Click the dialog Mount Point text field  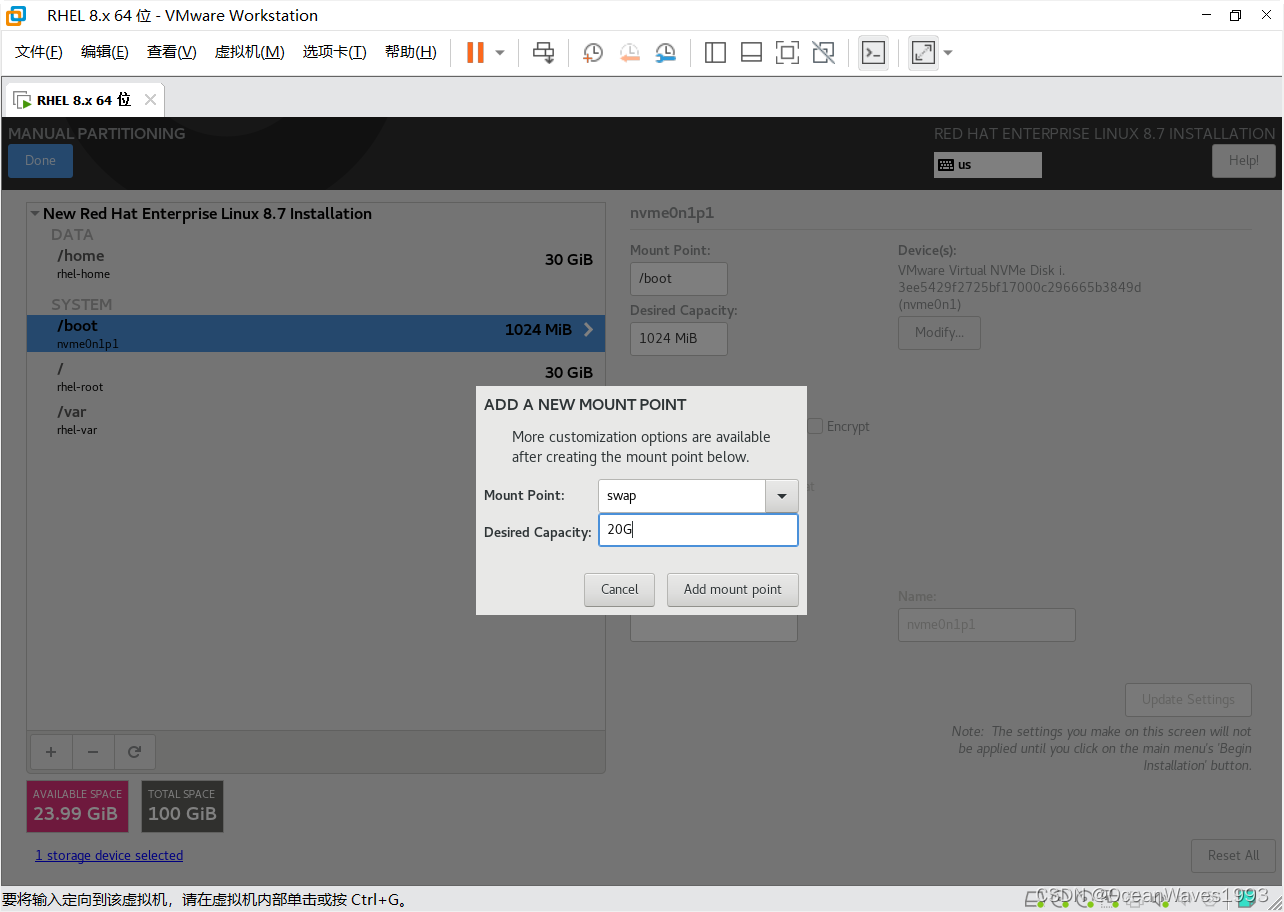tap(682, 496)
